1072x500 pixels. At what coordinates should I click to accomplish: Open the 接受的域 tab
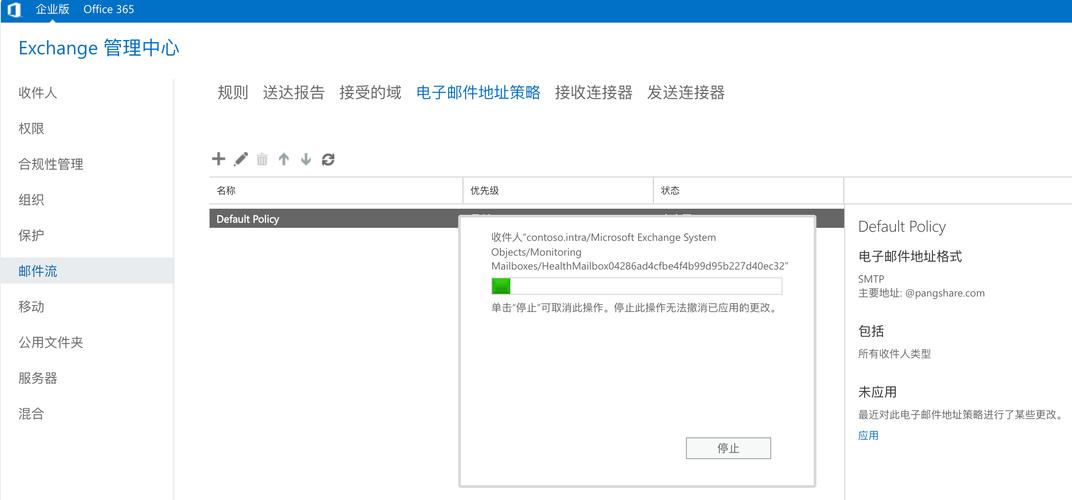[x=371, y=92]
